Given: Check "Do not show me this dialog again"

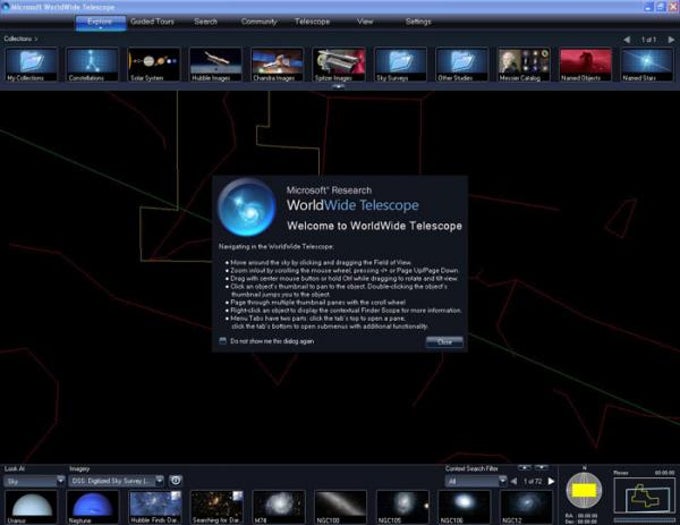Looking at the screenshot, I should click(x=223, y=341).
